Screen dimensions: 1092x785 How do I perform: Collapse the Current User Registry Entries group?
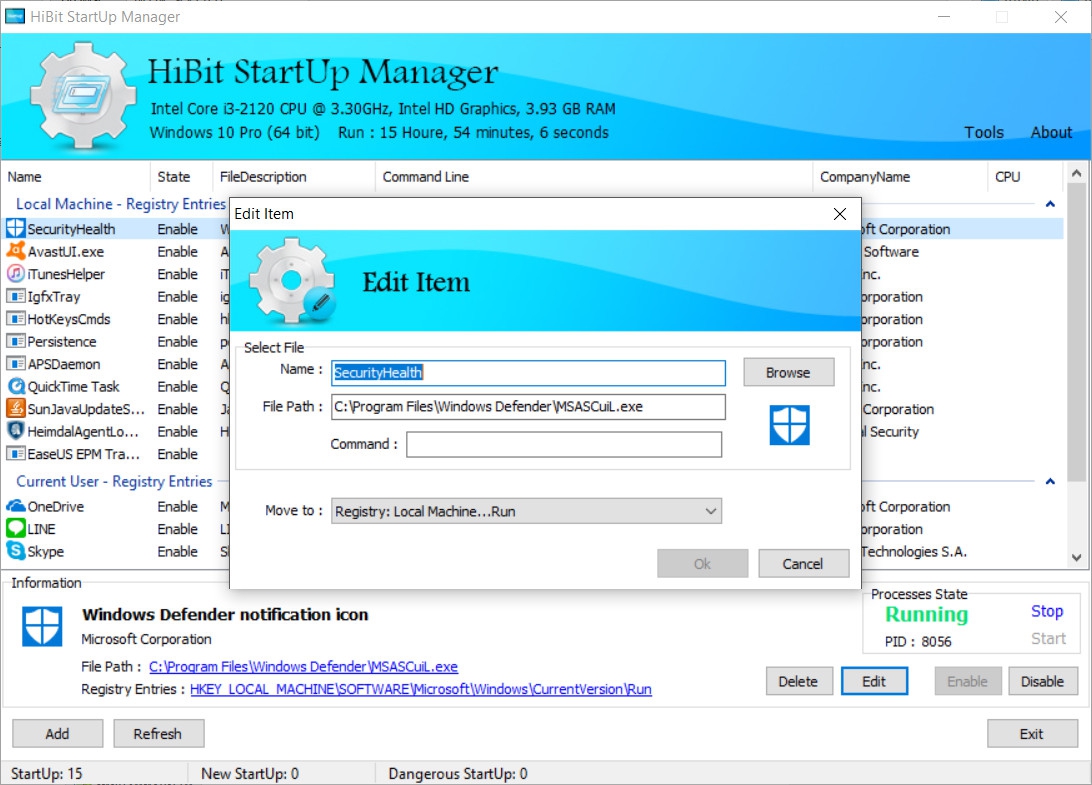click(x=1050, y=481)
